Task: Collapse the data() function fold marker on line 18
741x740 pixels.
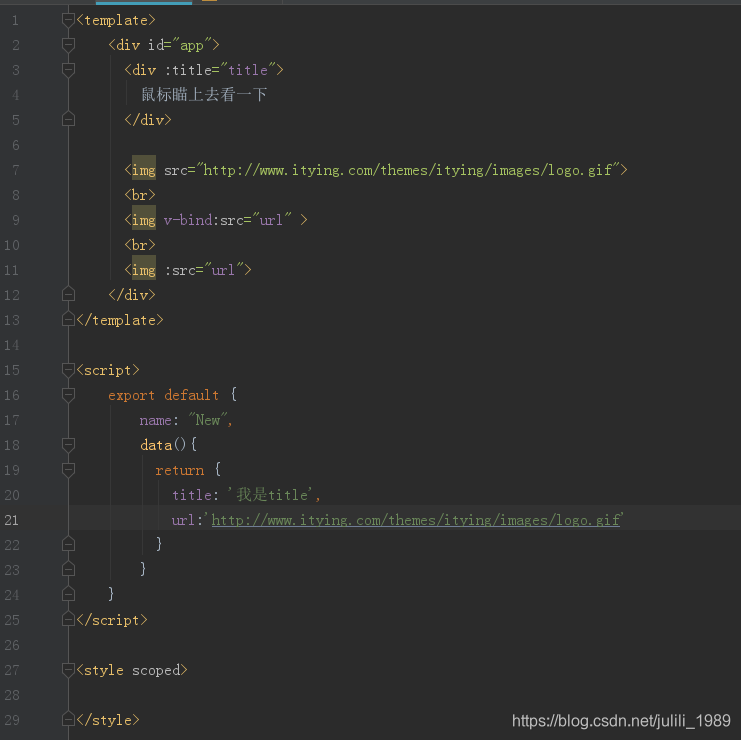Action: tap(68, 445)
